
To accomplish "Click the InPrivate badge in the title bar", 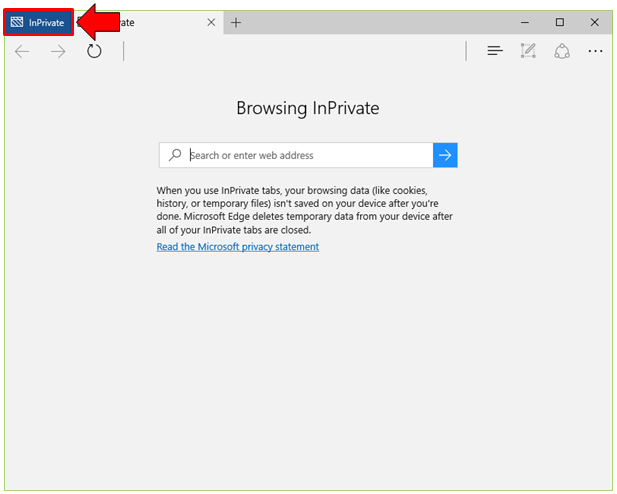I will [x=39, y=22].
